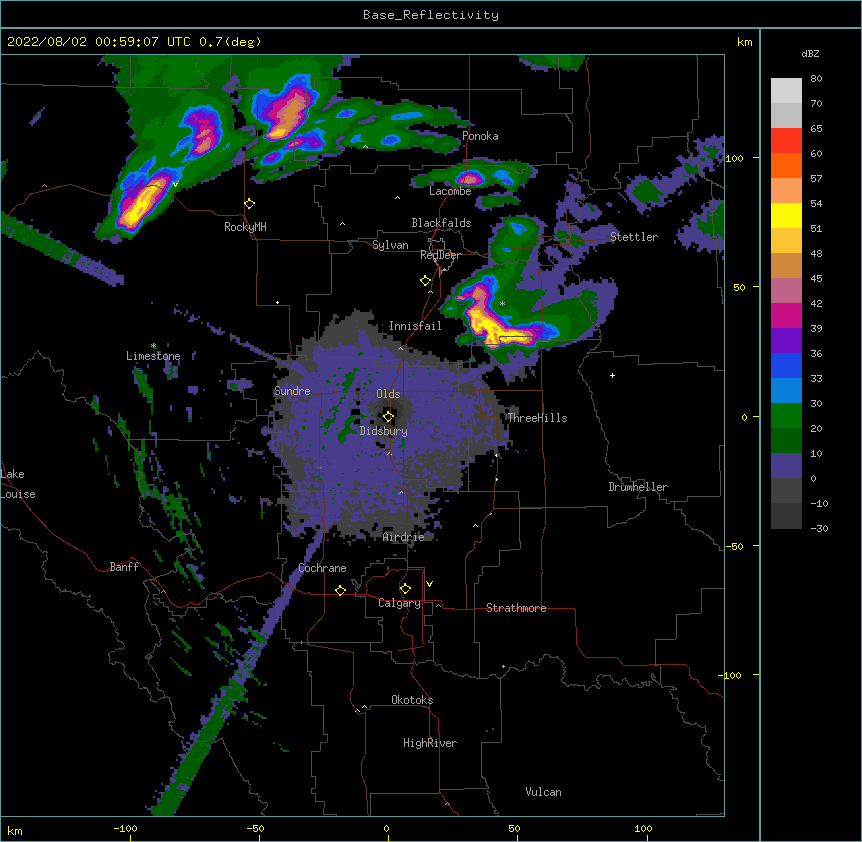Select the 42 dBZ magenta legend swatch
This screenshot has height=842, width=862.
(x=786, y=315)
